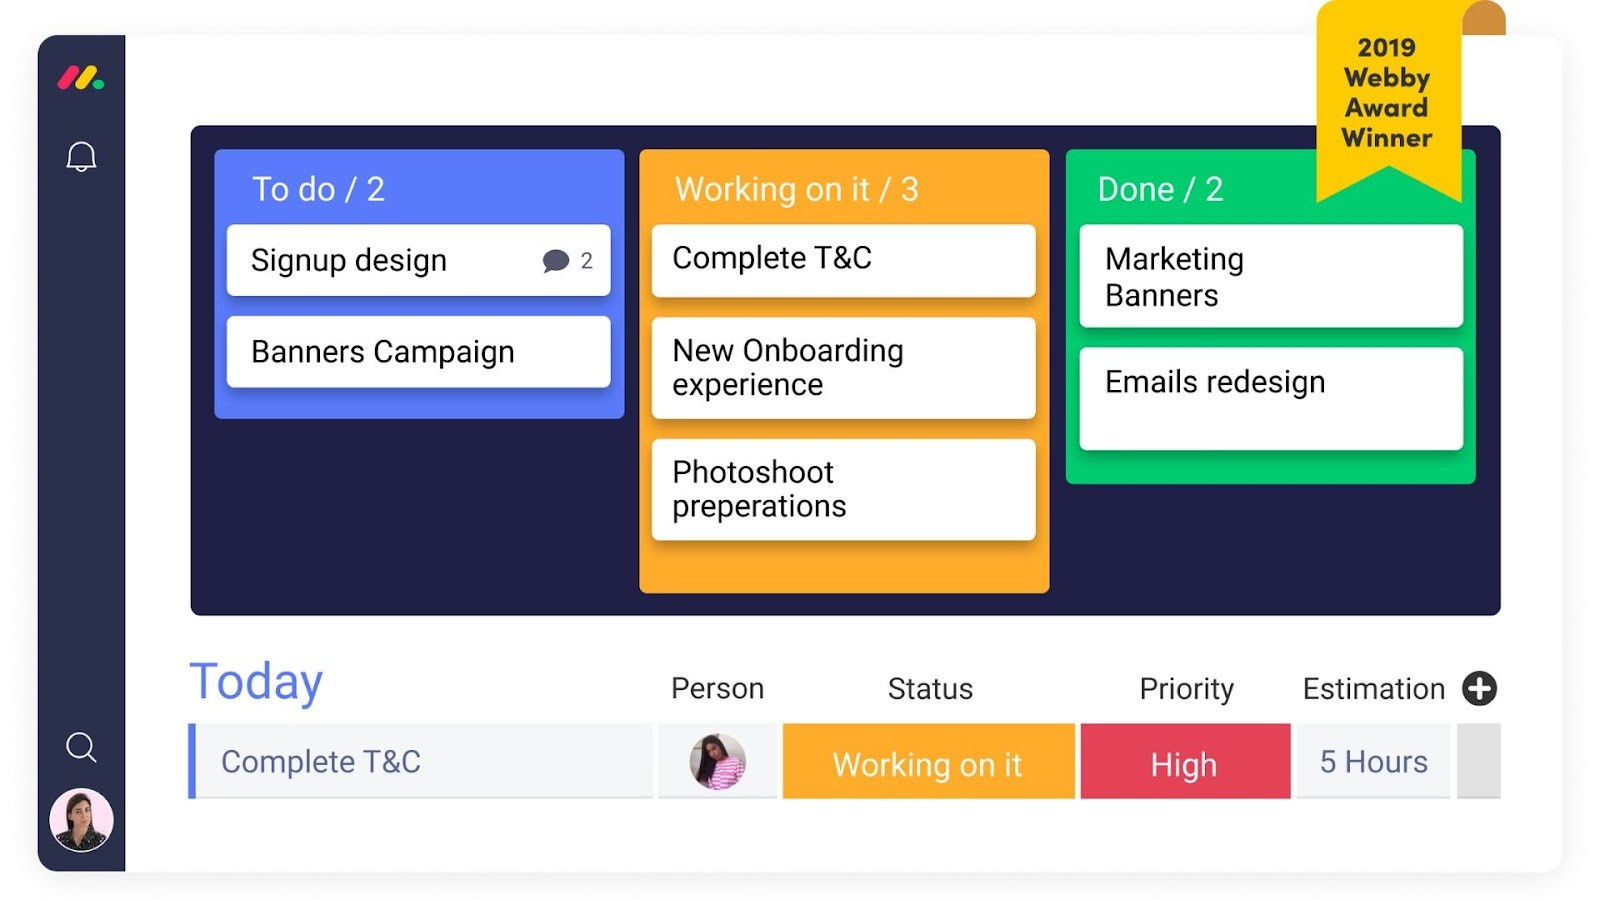Click the assignee avatar on Complete T&C row
The width and height of the screenshot is (1600, 900).
click(x=716, y=761)
